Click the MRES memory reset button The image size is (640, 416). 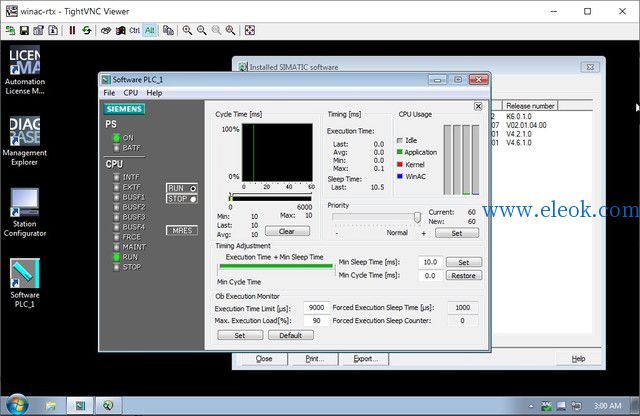(x=182, y=231)
